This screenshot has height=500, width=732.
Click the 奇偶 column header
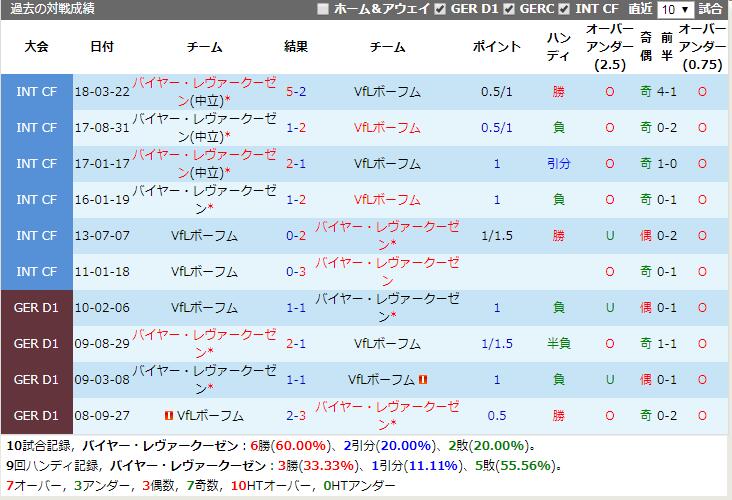click(x=646, y=46)
